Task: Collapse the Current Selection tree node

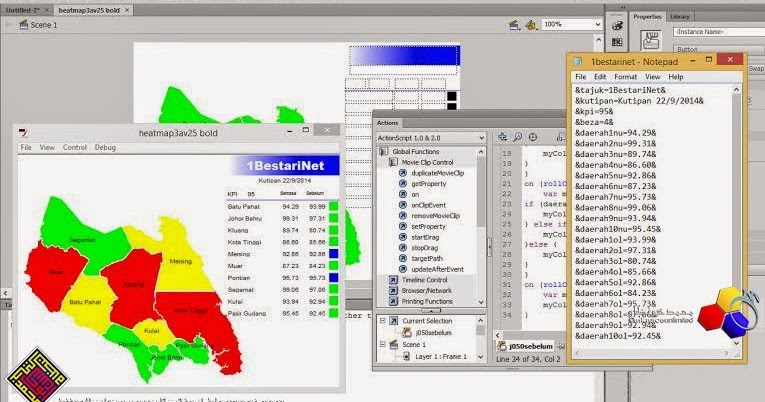Action: click(383, 321)
